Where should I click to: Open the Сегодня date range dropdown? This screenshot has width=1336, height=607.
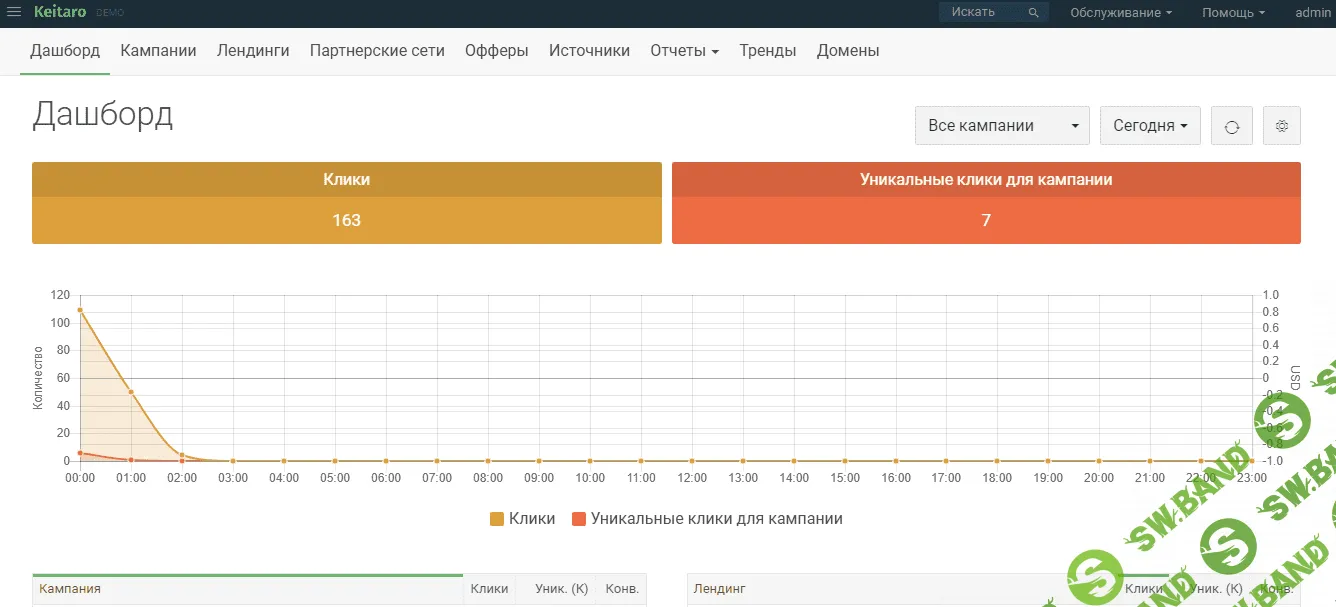click(x=1150, y=126)
